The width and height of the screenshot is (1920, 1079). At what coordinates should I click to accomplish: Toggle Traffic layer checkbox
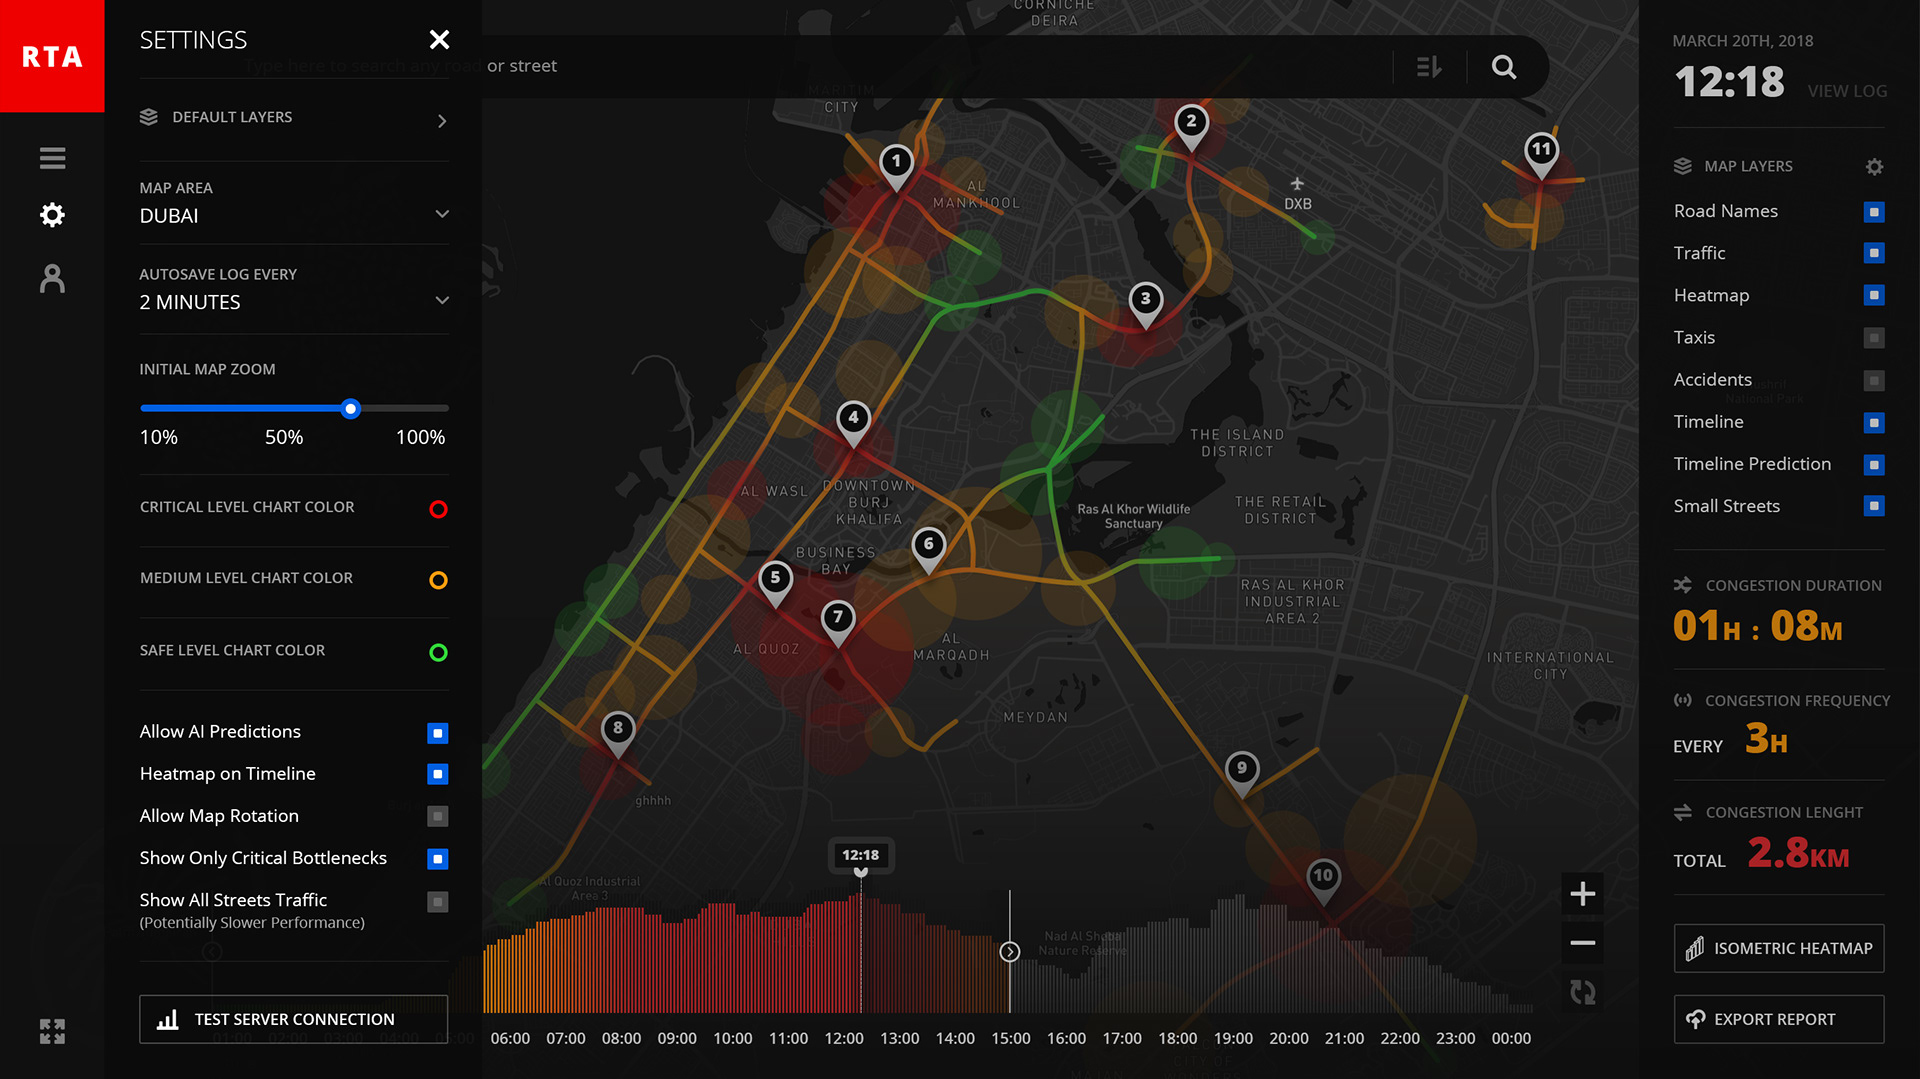tap(1874, 254)
